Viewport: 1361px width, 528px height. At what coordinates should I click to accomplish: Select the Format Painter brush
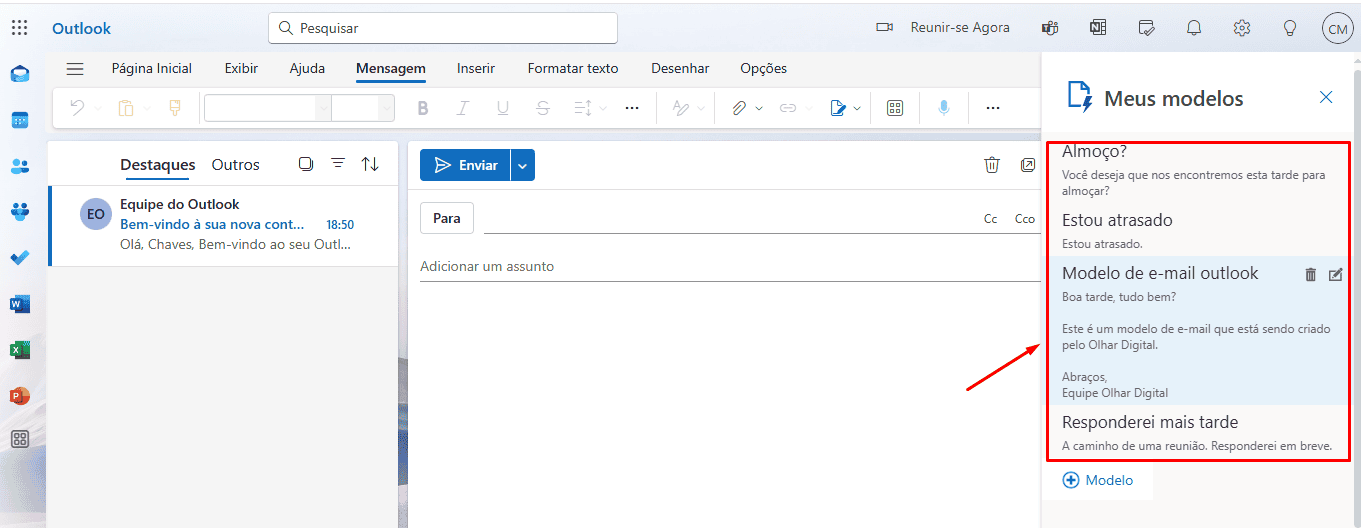coord(175,108)
